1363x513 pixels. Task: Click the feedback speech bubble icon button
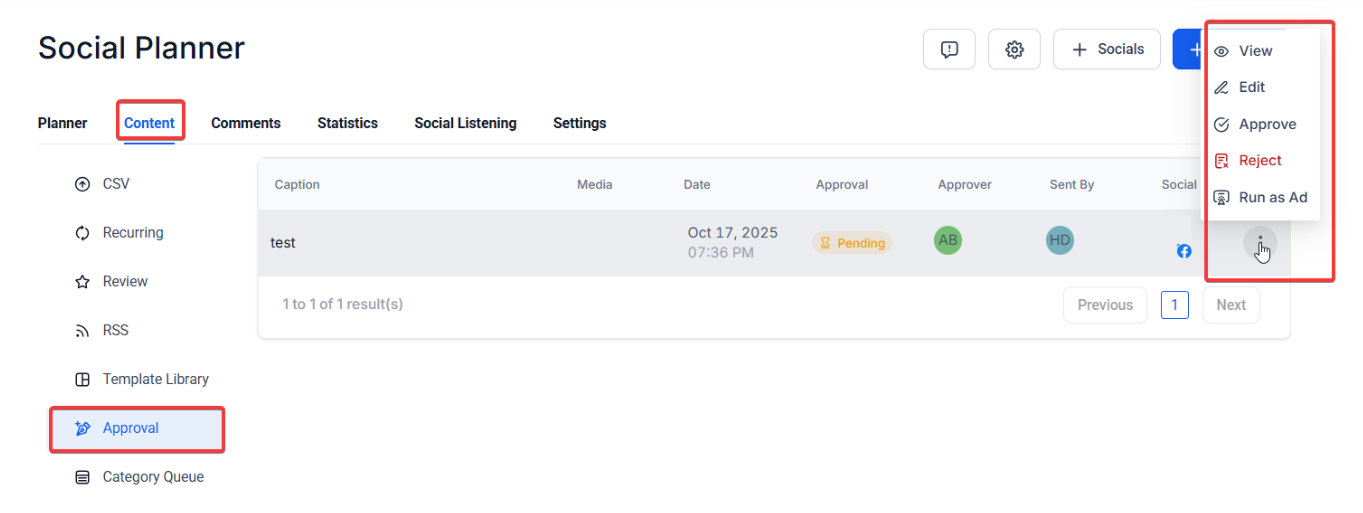(949, 49)
